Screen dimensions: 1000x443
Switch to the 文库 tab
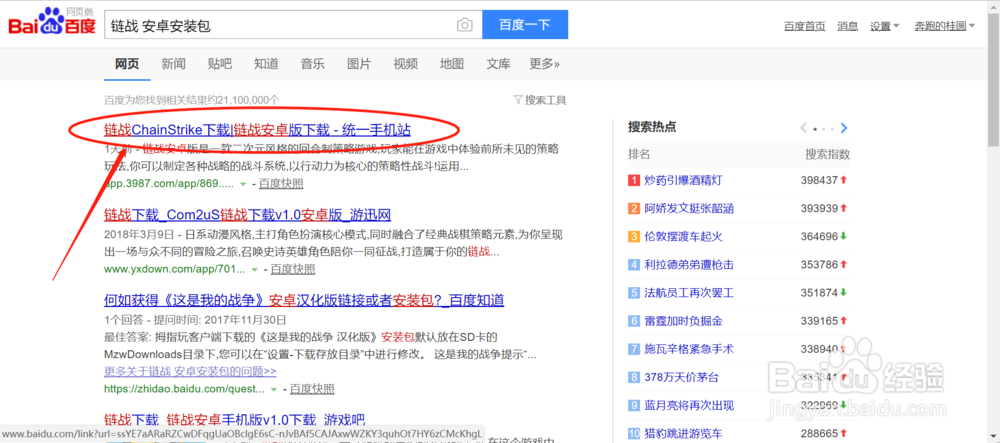[x=498, y=64]
